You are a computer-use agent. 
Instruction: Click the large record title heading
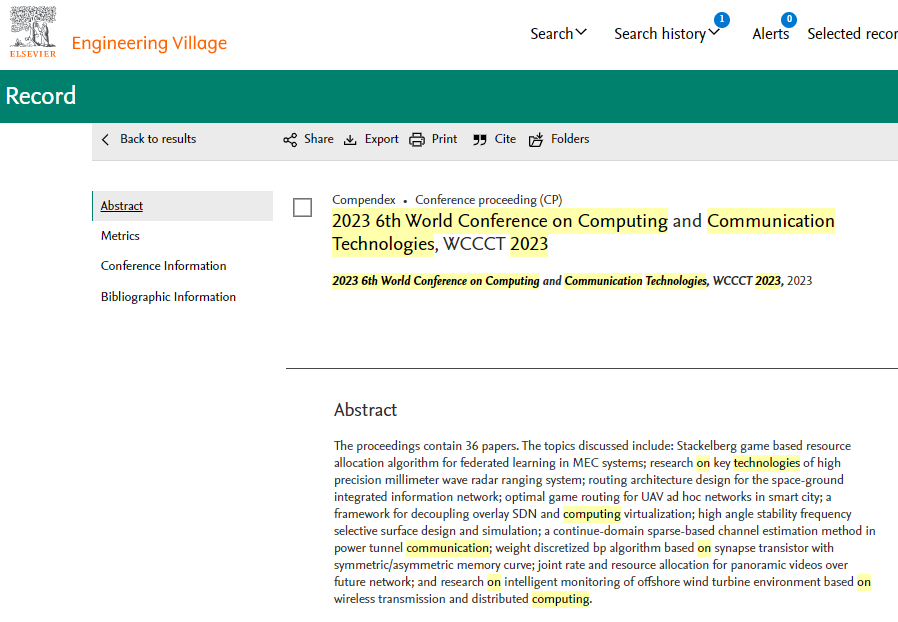click(x=584, y=232)
